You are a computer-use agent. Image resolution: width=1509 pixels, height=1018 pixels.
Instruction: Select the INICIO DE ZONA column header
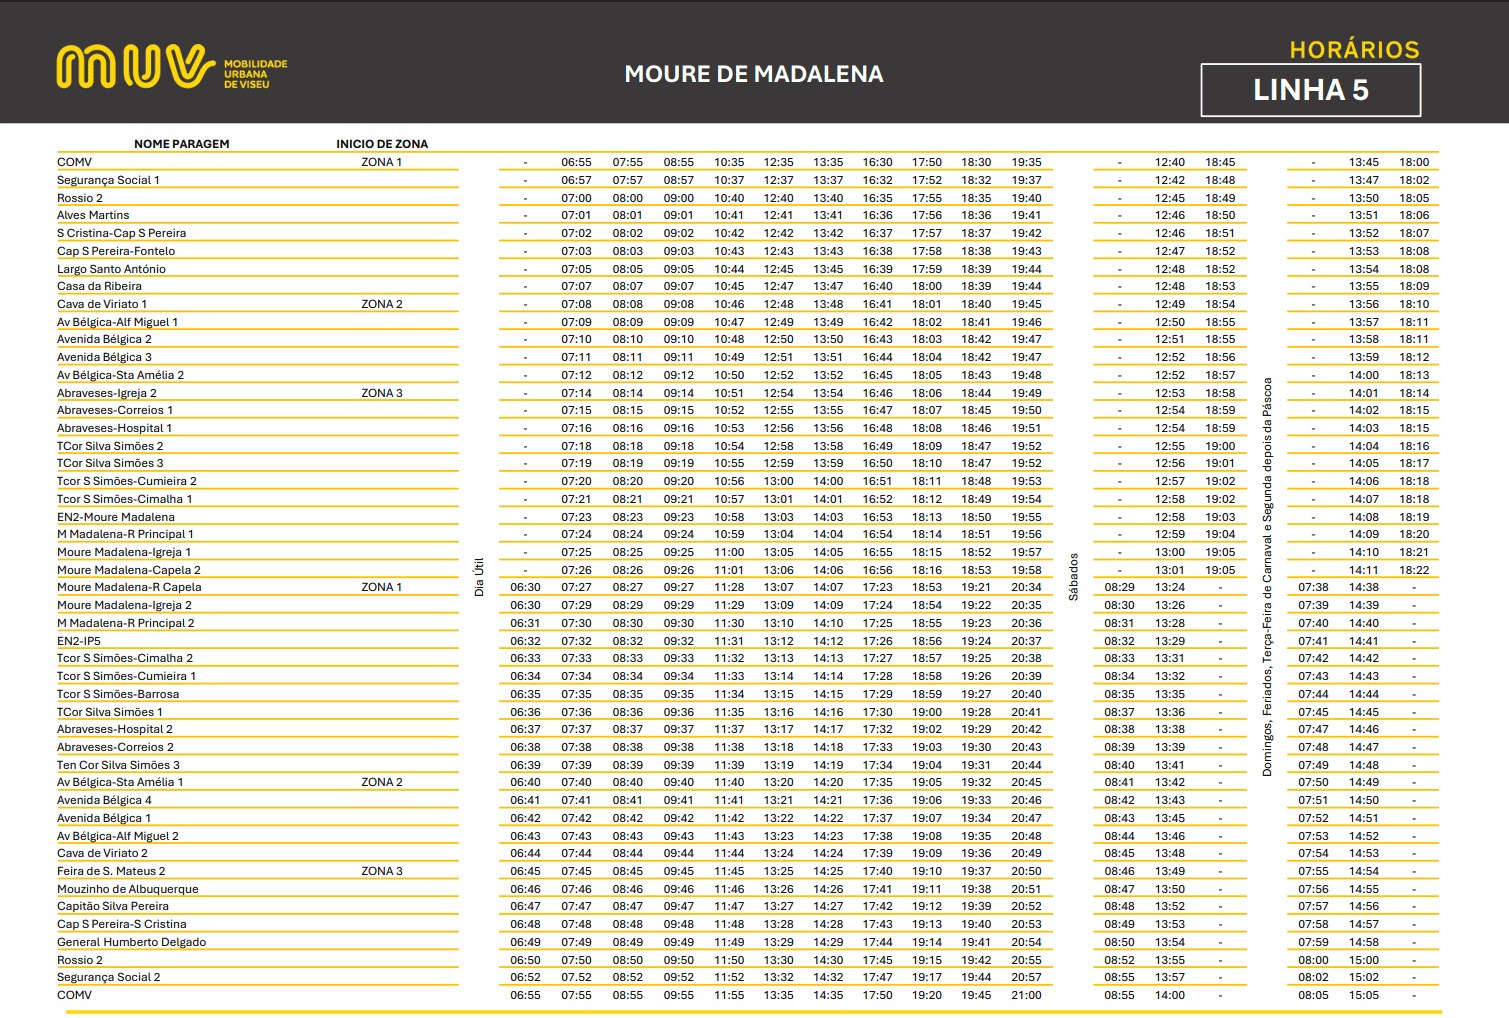point(381,144)
